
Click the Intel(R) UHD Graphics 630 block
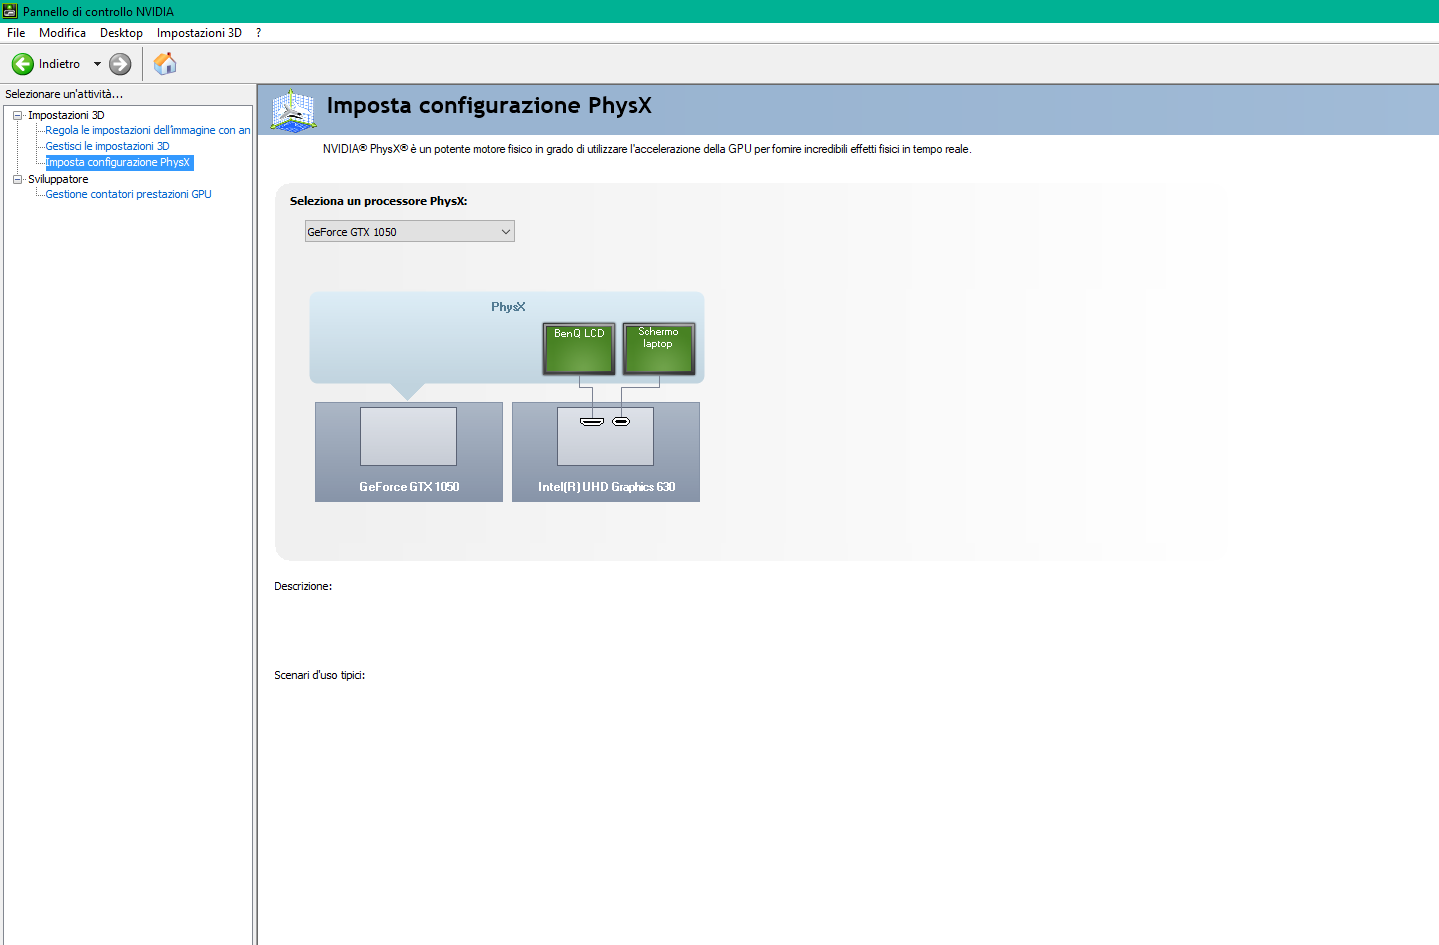pos(606,452)
